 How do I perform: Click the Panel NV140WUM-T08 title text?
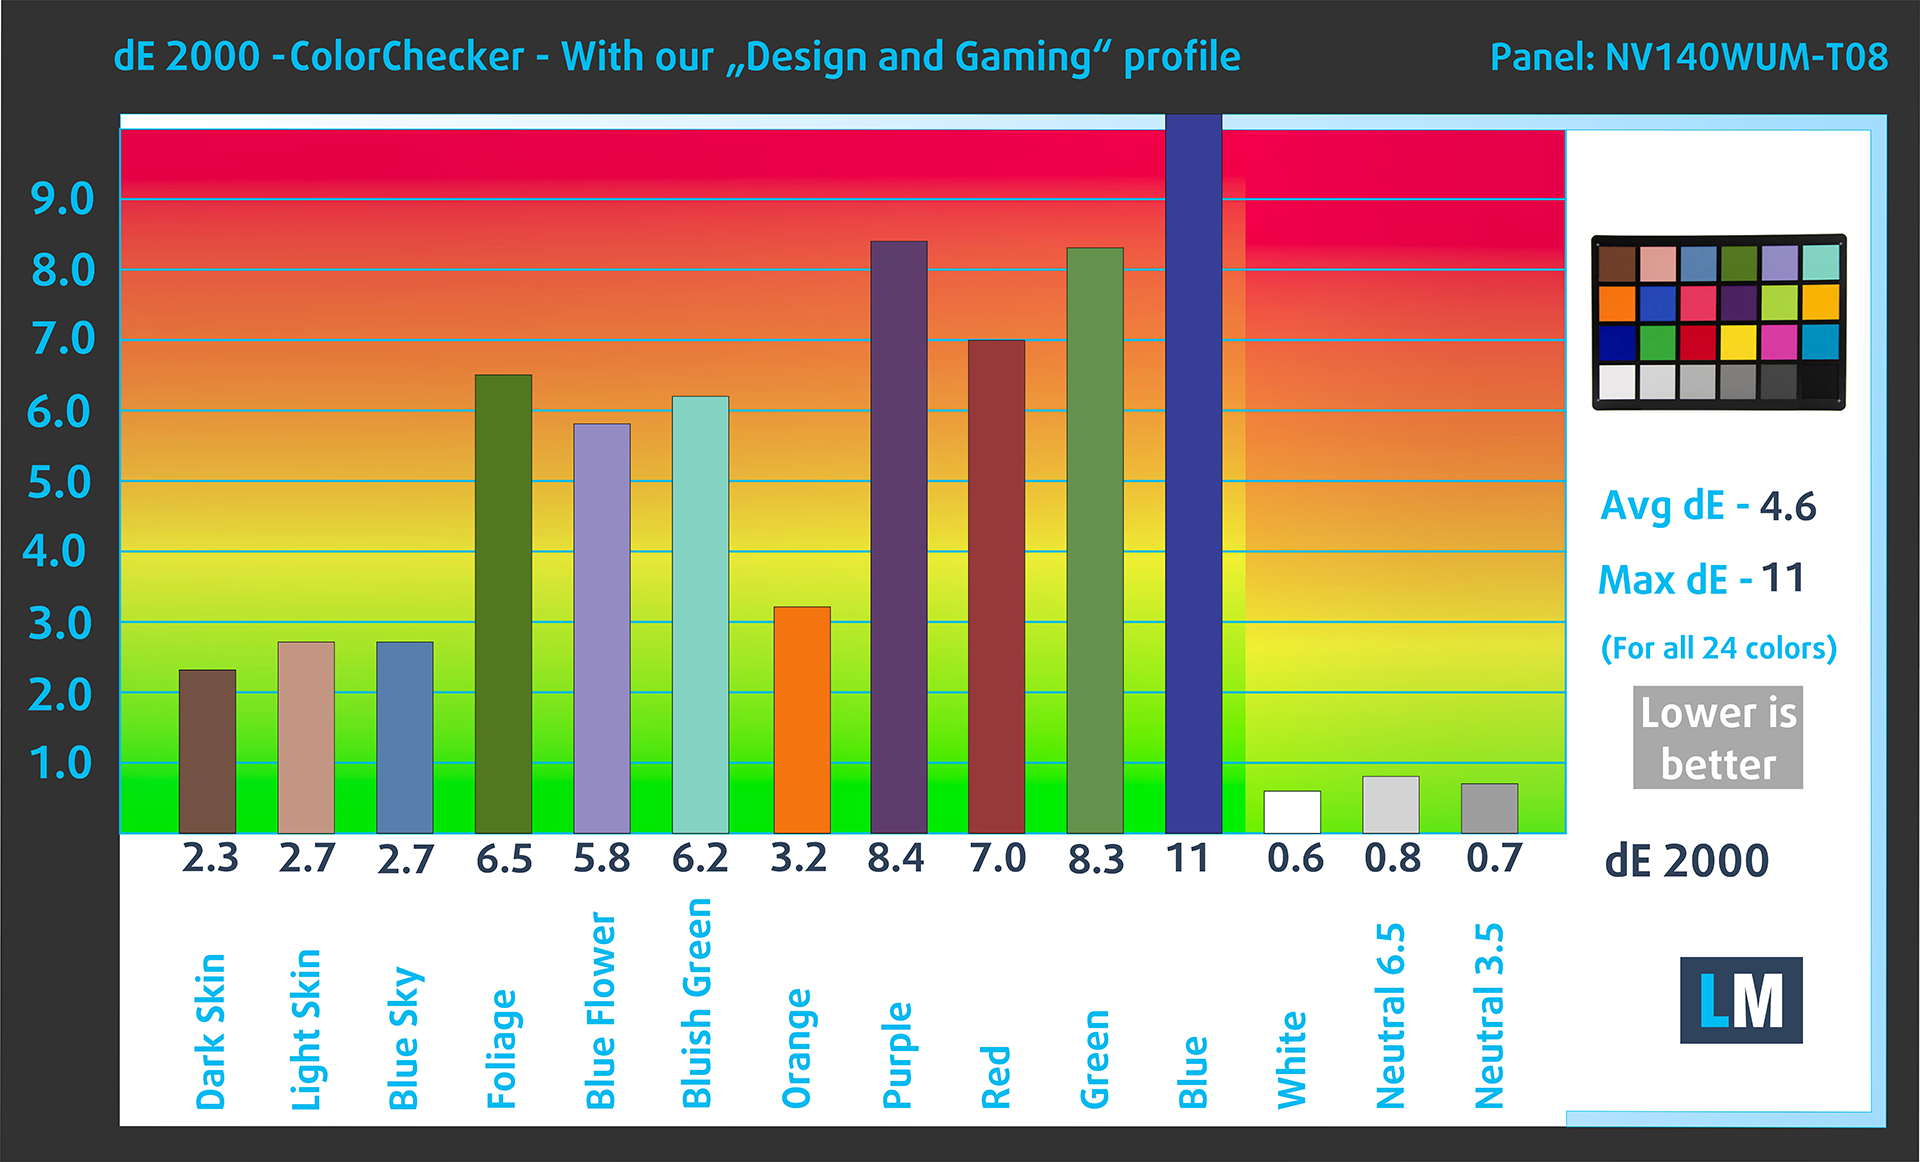click(x=1689, y=57)
